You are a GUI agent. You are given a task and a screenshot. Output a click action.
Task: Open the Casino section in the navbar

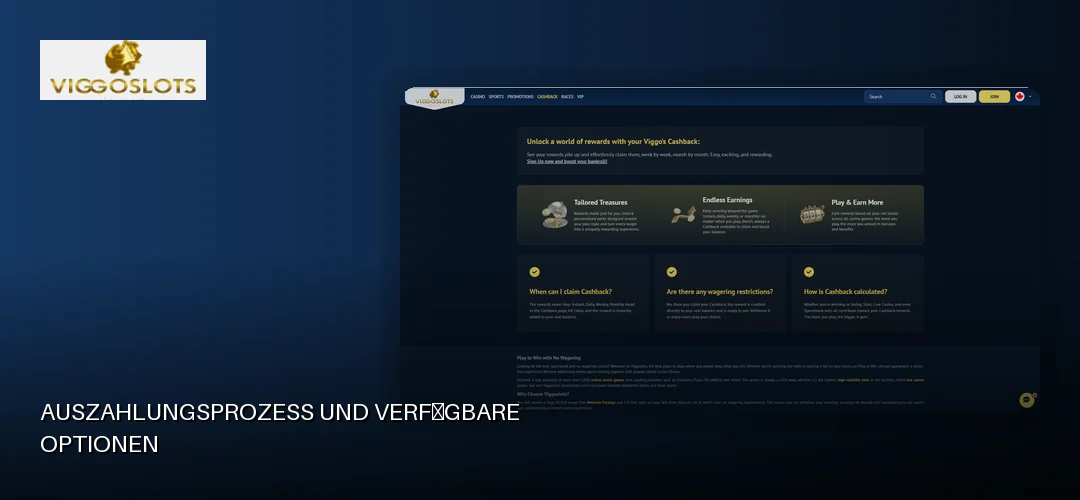coord(477,97)
